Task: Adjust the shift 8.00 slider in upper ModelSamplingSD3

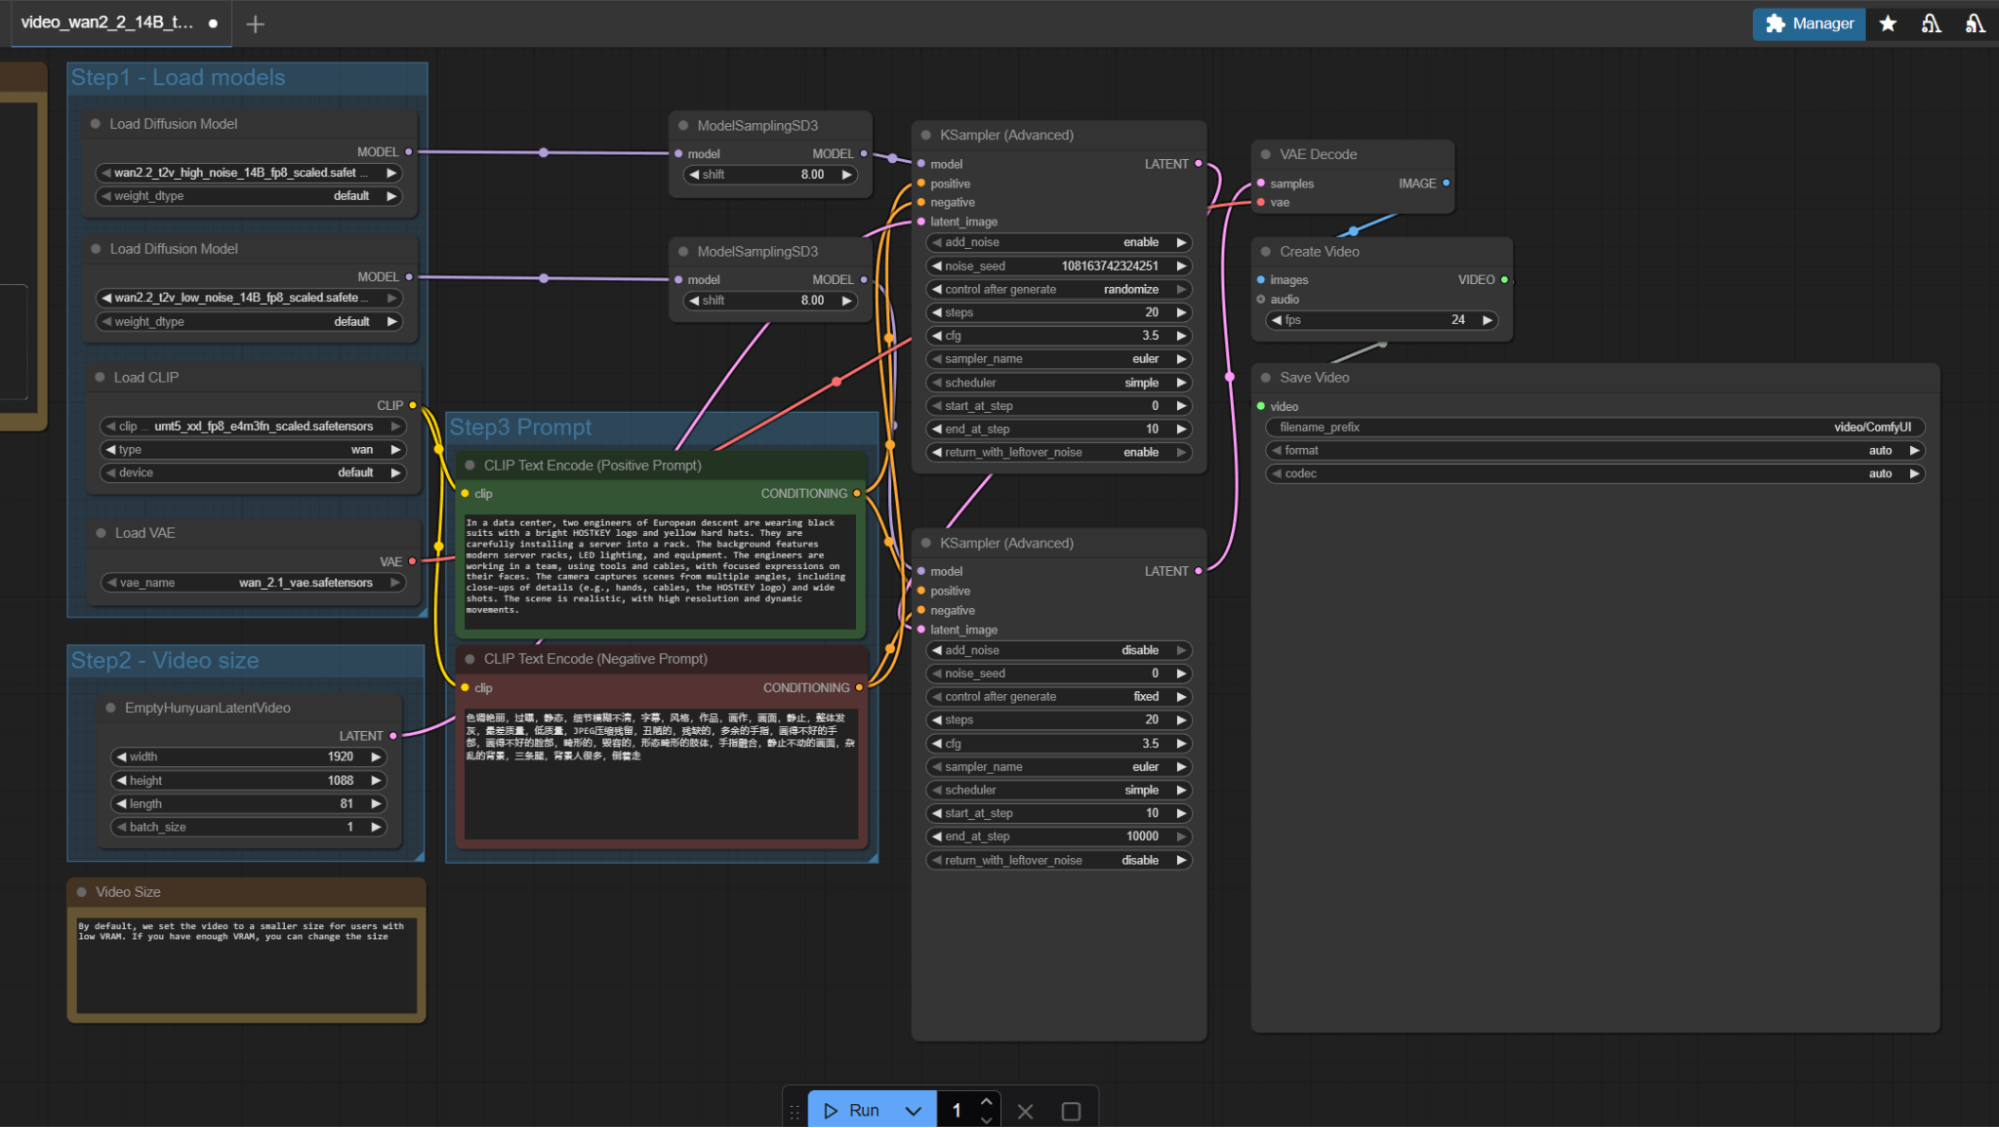Action: 770,174
